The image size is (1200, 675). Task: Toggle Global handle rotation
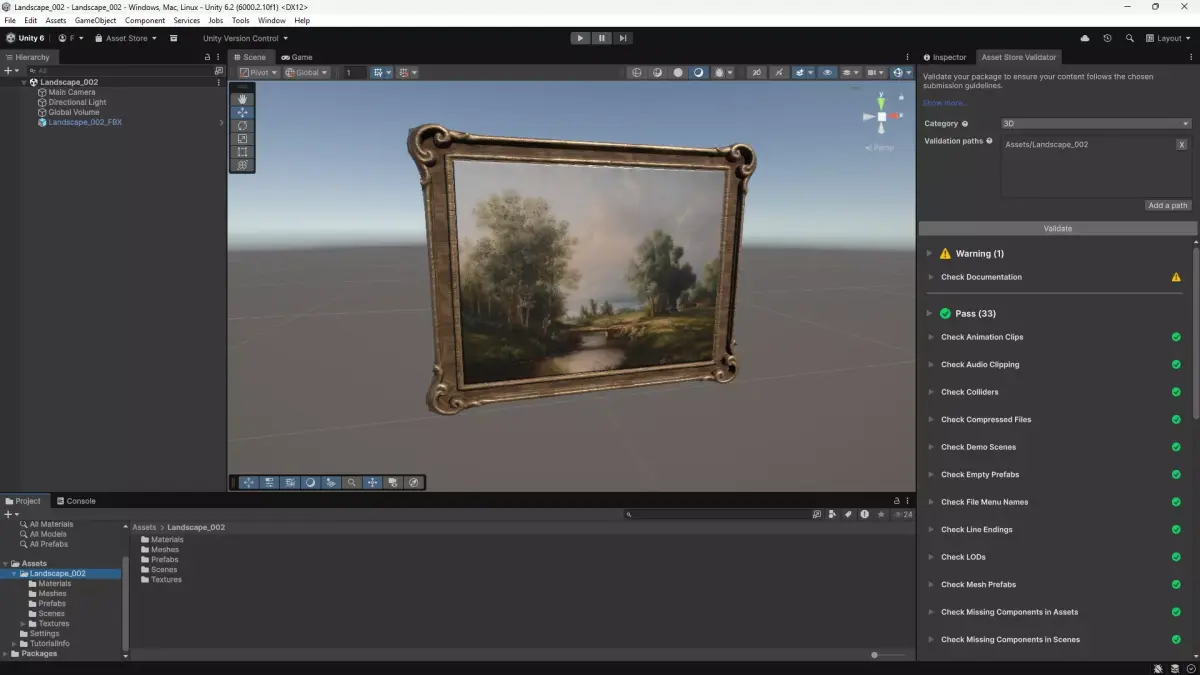(x=306, y=72)
